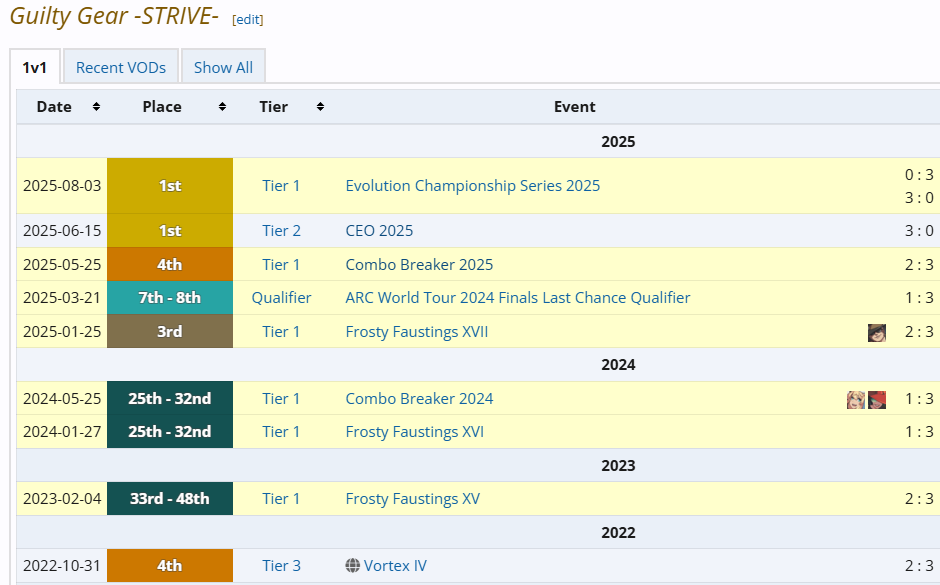The width and height of the screenshot is (940, 585).
Task: Select the 1v1 tab
Action: point(35,67)
